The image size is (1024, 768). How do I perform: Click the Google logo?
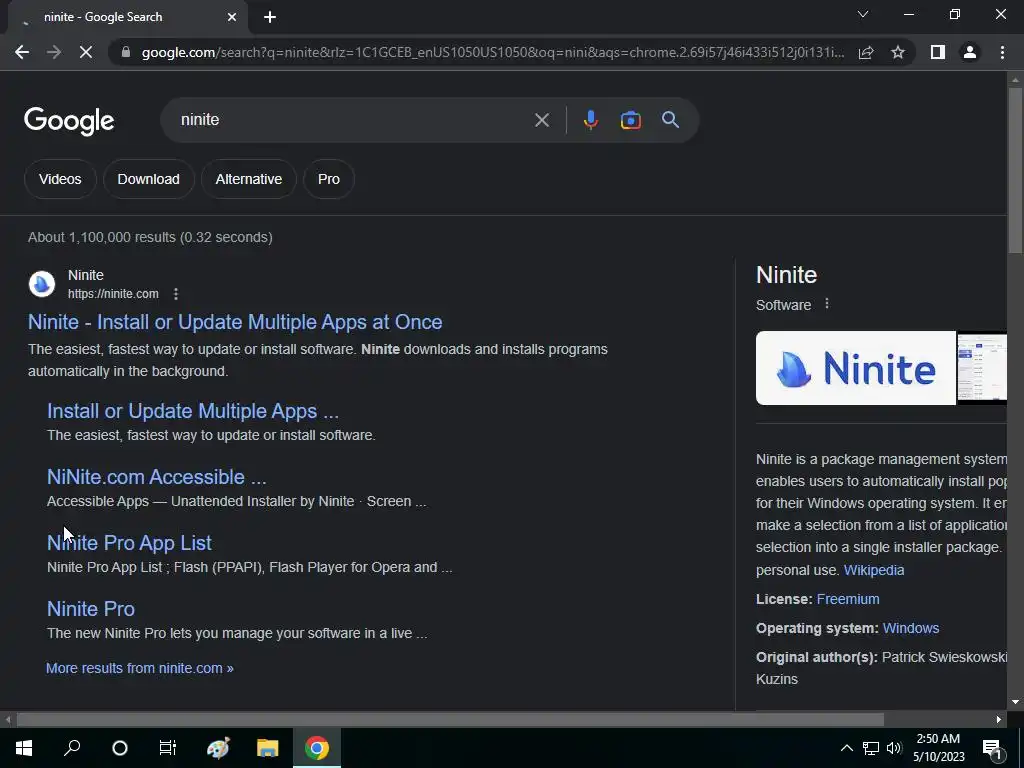(69, 121)
